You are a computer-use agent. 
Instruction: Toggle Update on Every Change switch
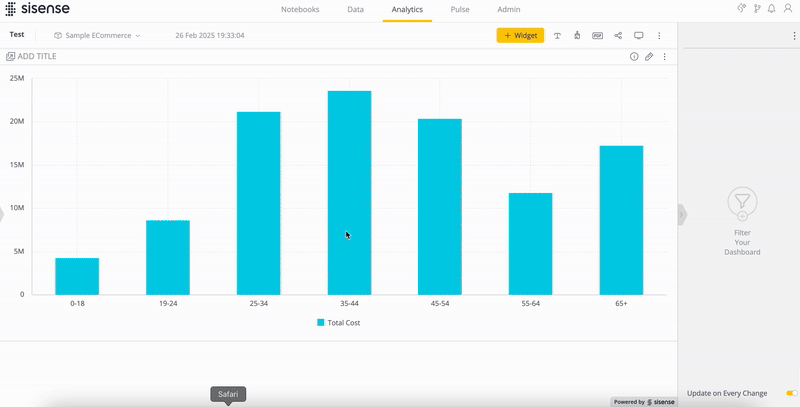coord(791,393)
